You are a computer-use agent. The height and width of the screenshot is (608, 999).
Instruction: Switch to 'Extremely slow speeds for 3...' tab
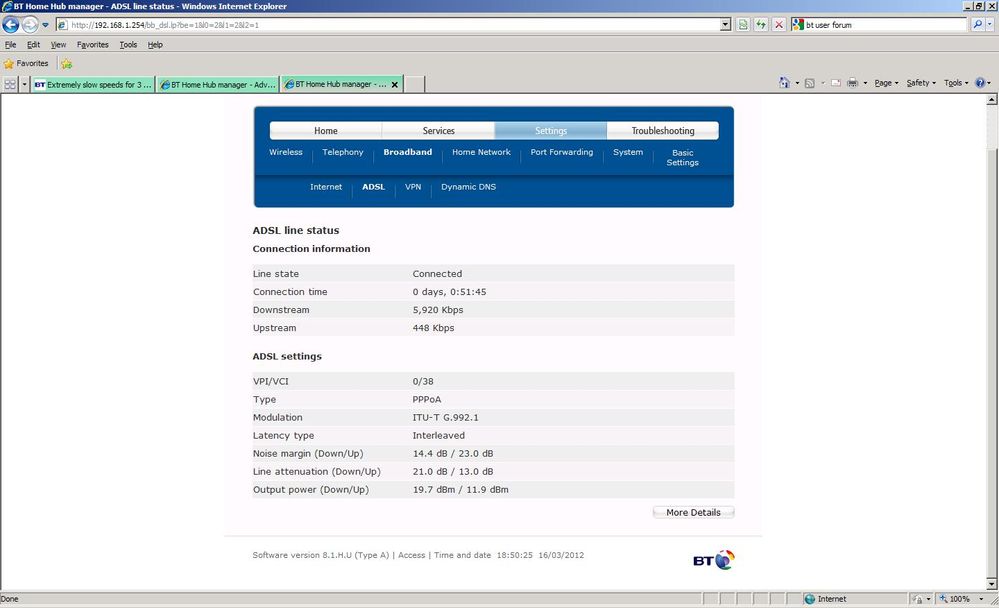93,84
